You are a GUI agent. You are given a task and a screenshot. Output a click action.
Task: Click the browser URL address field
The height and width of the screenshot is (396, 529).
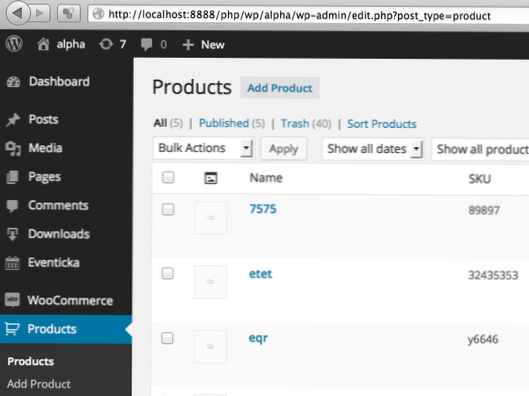click(x=308, y=15)
